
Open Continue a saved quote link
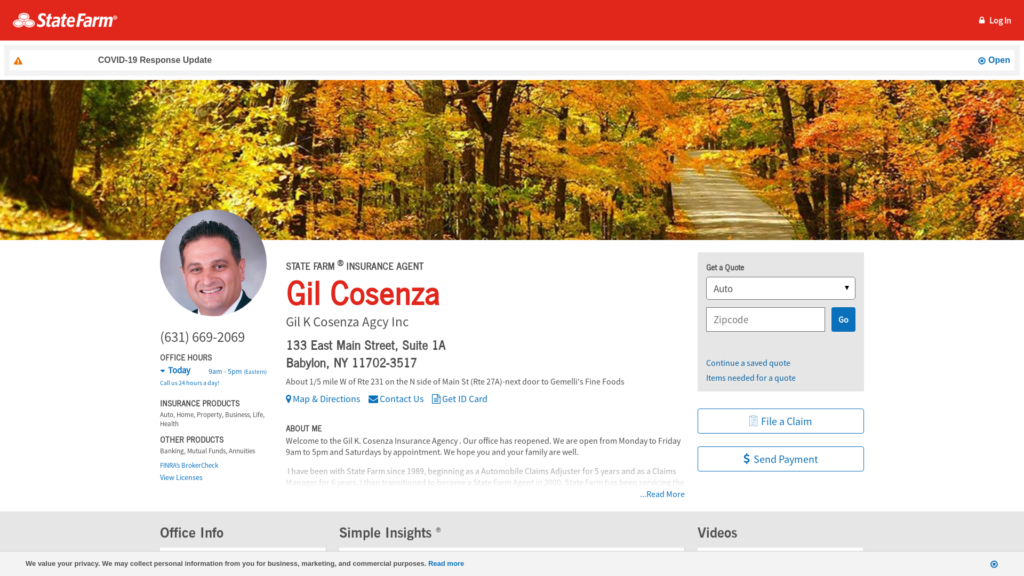point(748,363)
